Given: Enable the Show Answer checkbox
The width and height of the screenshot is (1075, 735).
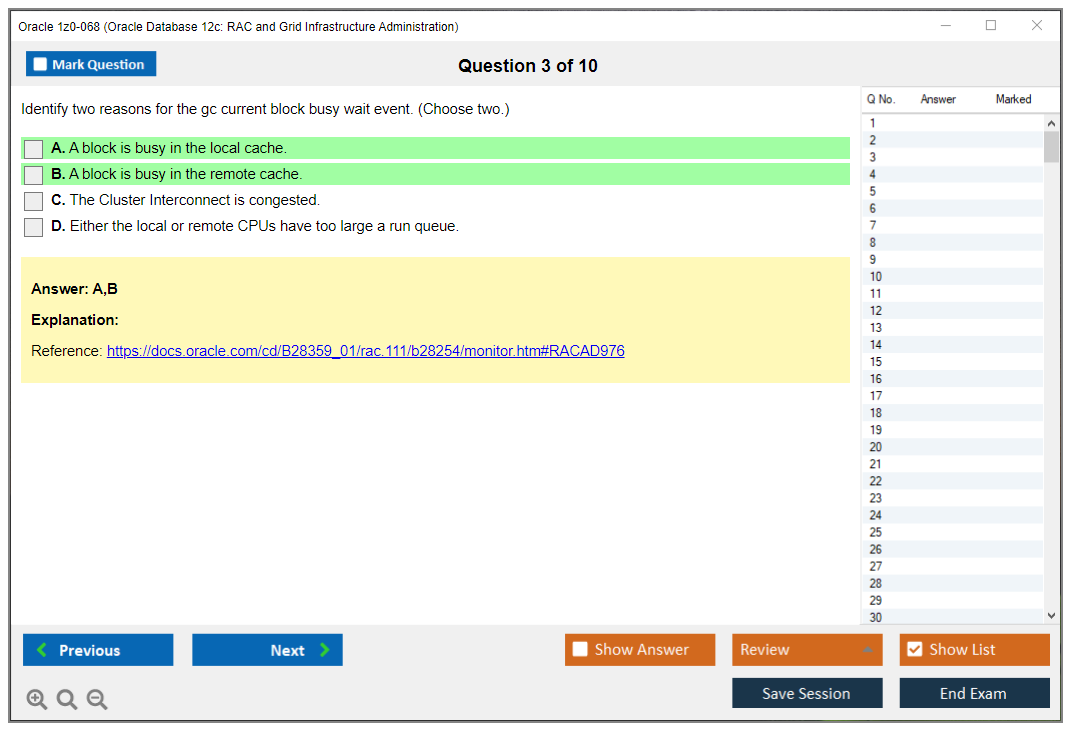Looking at the screenshot, I should [580, 649].
